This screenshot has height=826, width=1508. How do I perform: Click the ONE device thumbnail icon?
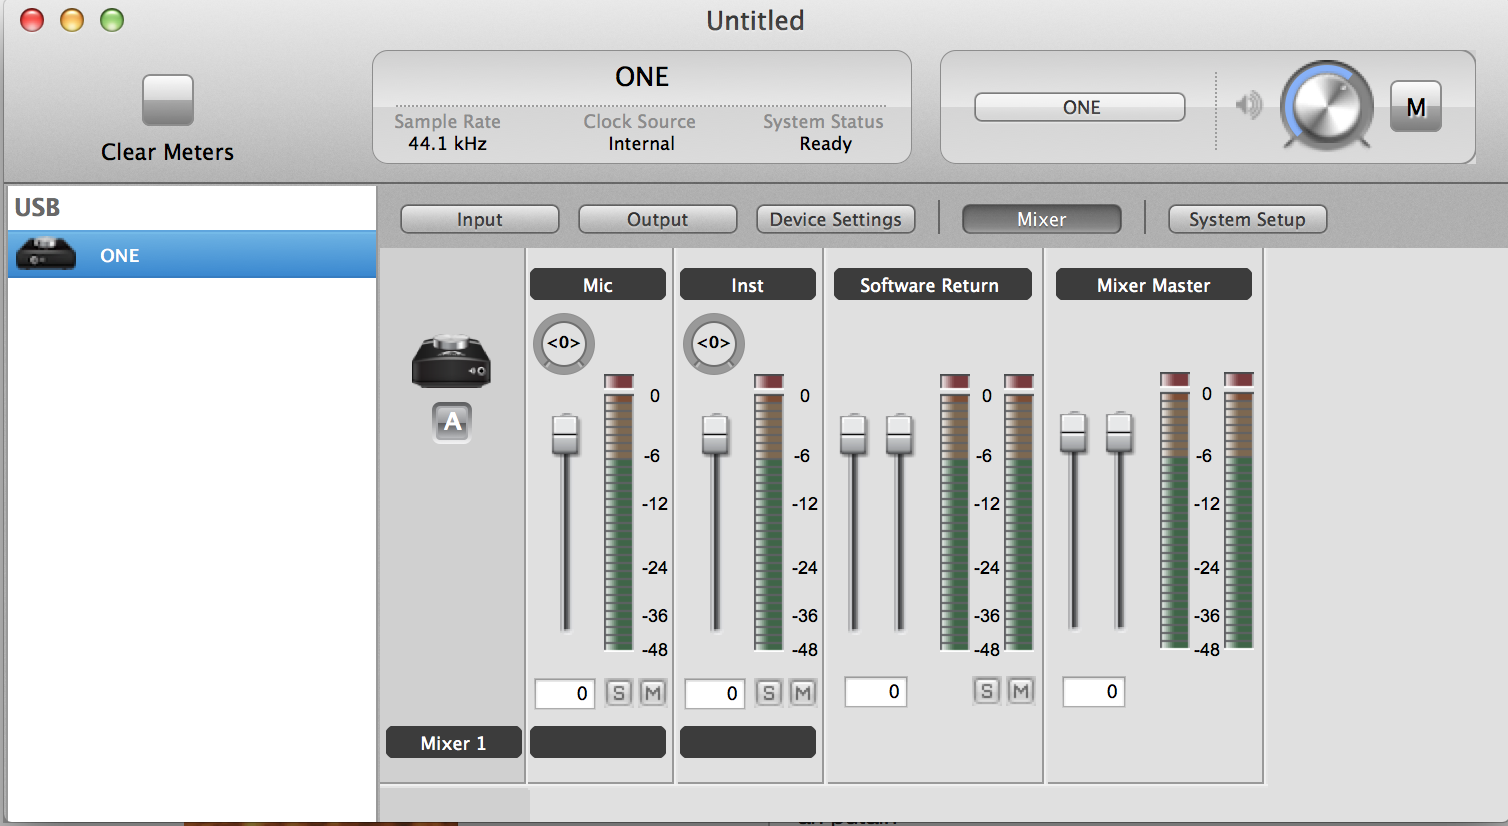452,362
